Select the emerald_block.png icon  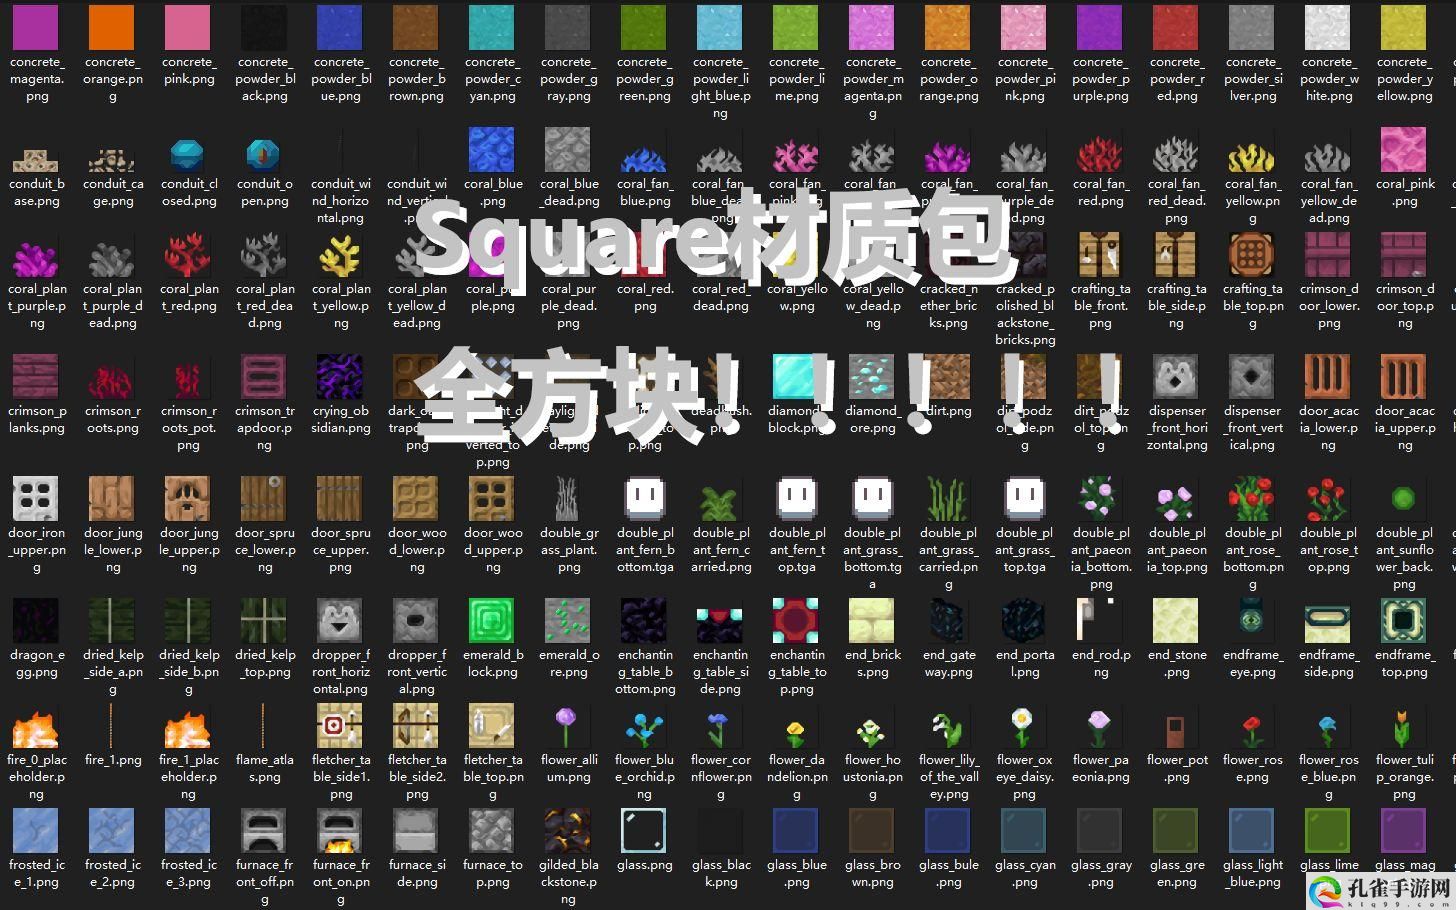click(x=492, y=620)
